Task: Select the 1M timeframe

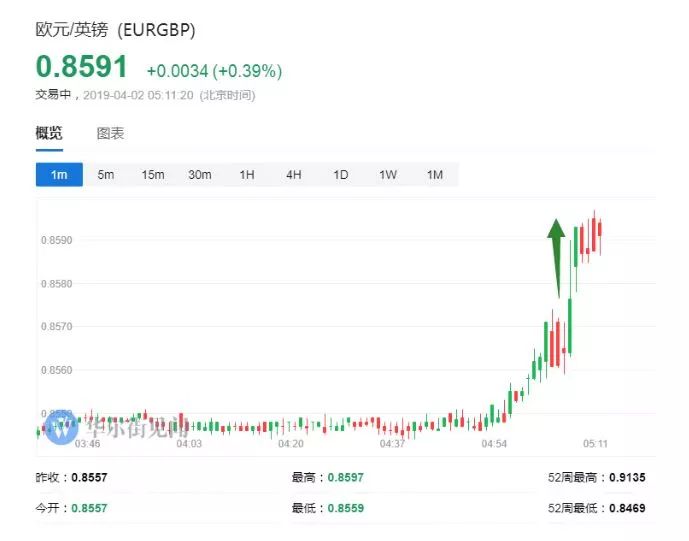Action: 435,174
